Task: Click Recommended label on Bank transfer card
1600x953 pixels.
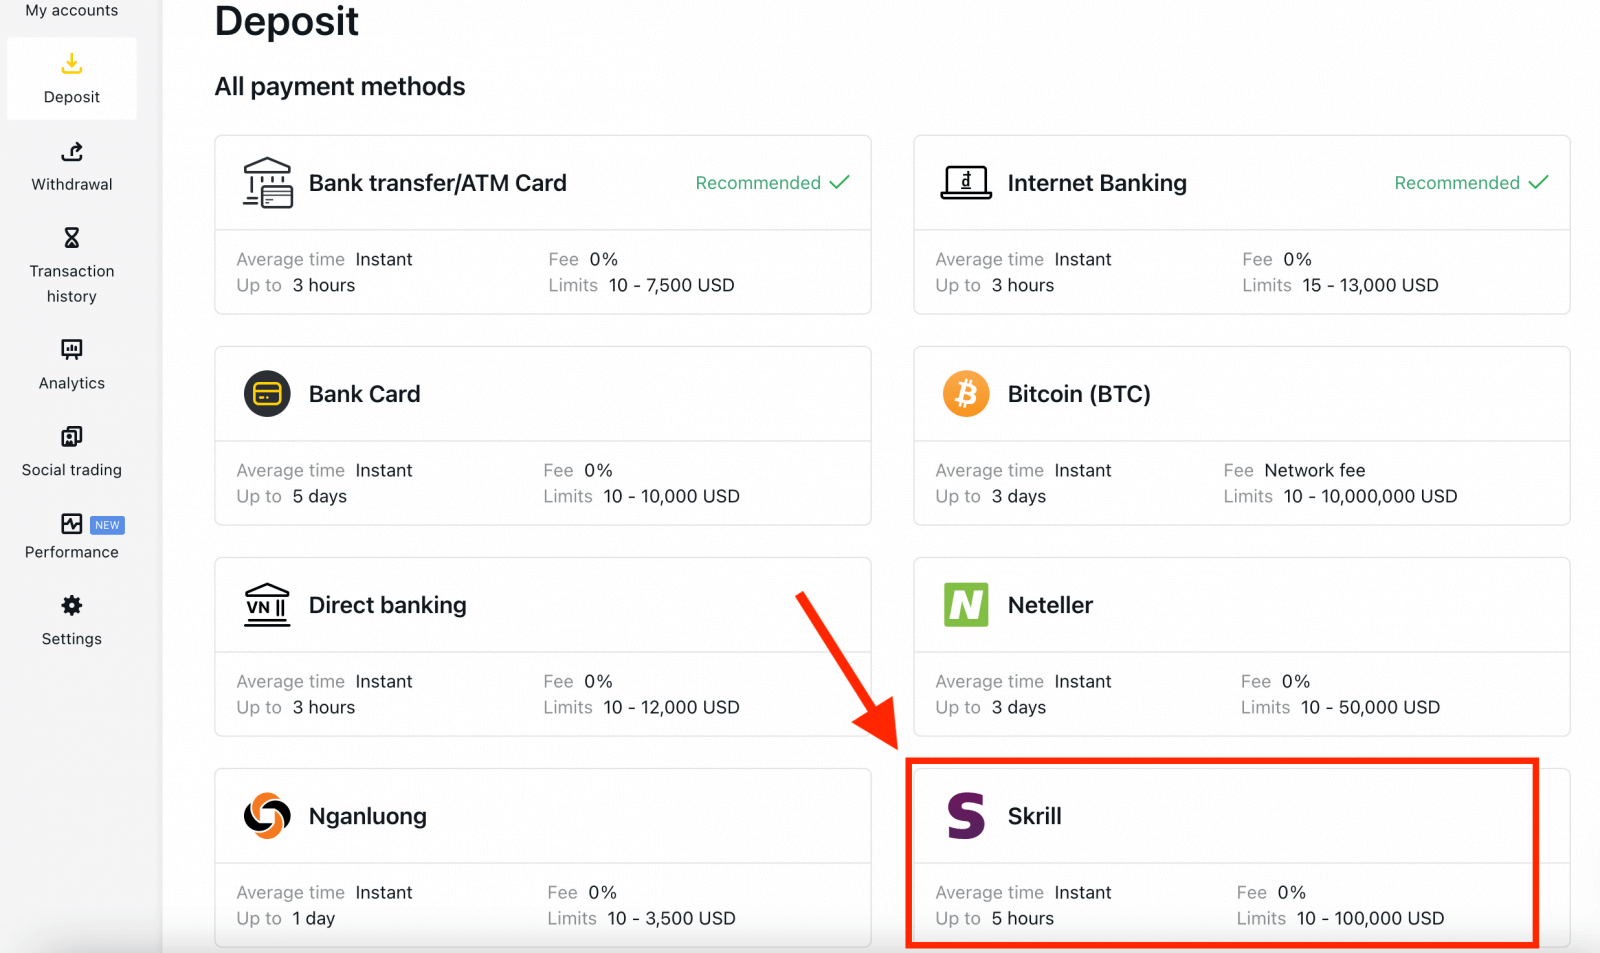Action: point(758,183)
